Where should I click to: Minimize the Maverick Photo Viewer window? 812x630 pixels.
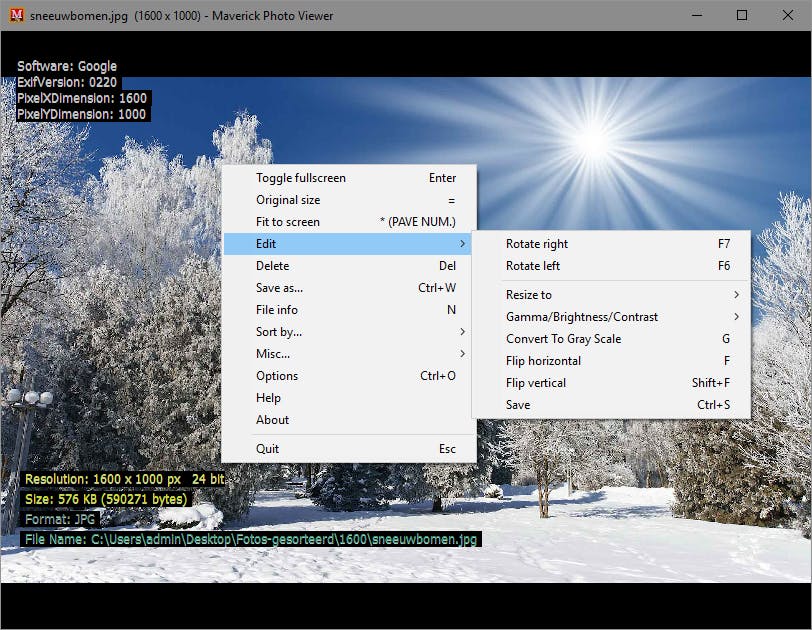(x=697, y=16)
